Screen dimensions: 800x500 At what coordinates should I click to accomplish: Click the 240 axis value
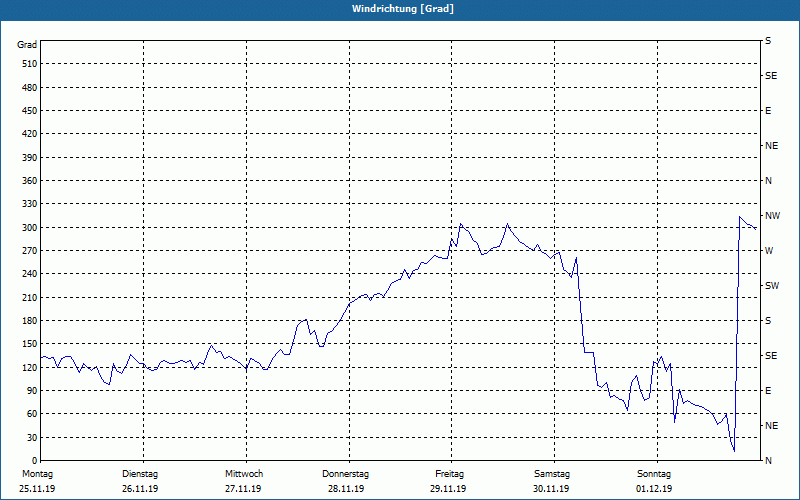click(30, 273)
